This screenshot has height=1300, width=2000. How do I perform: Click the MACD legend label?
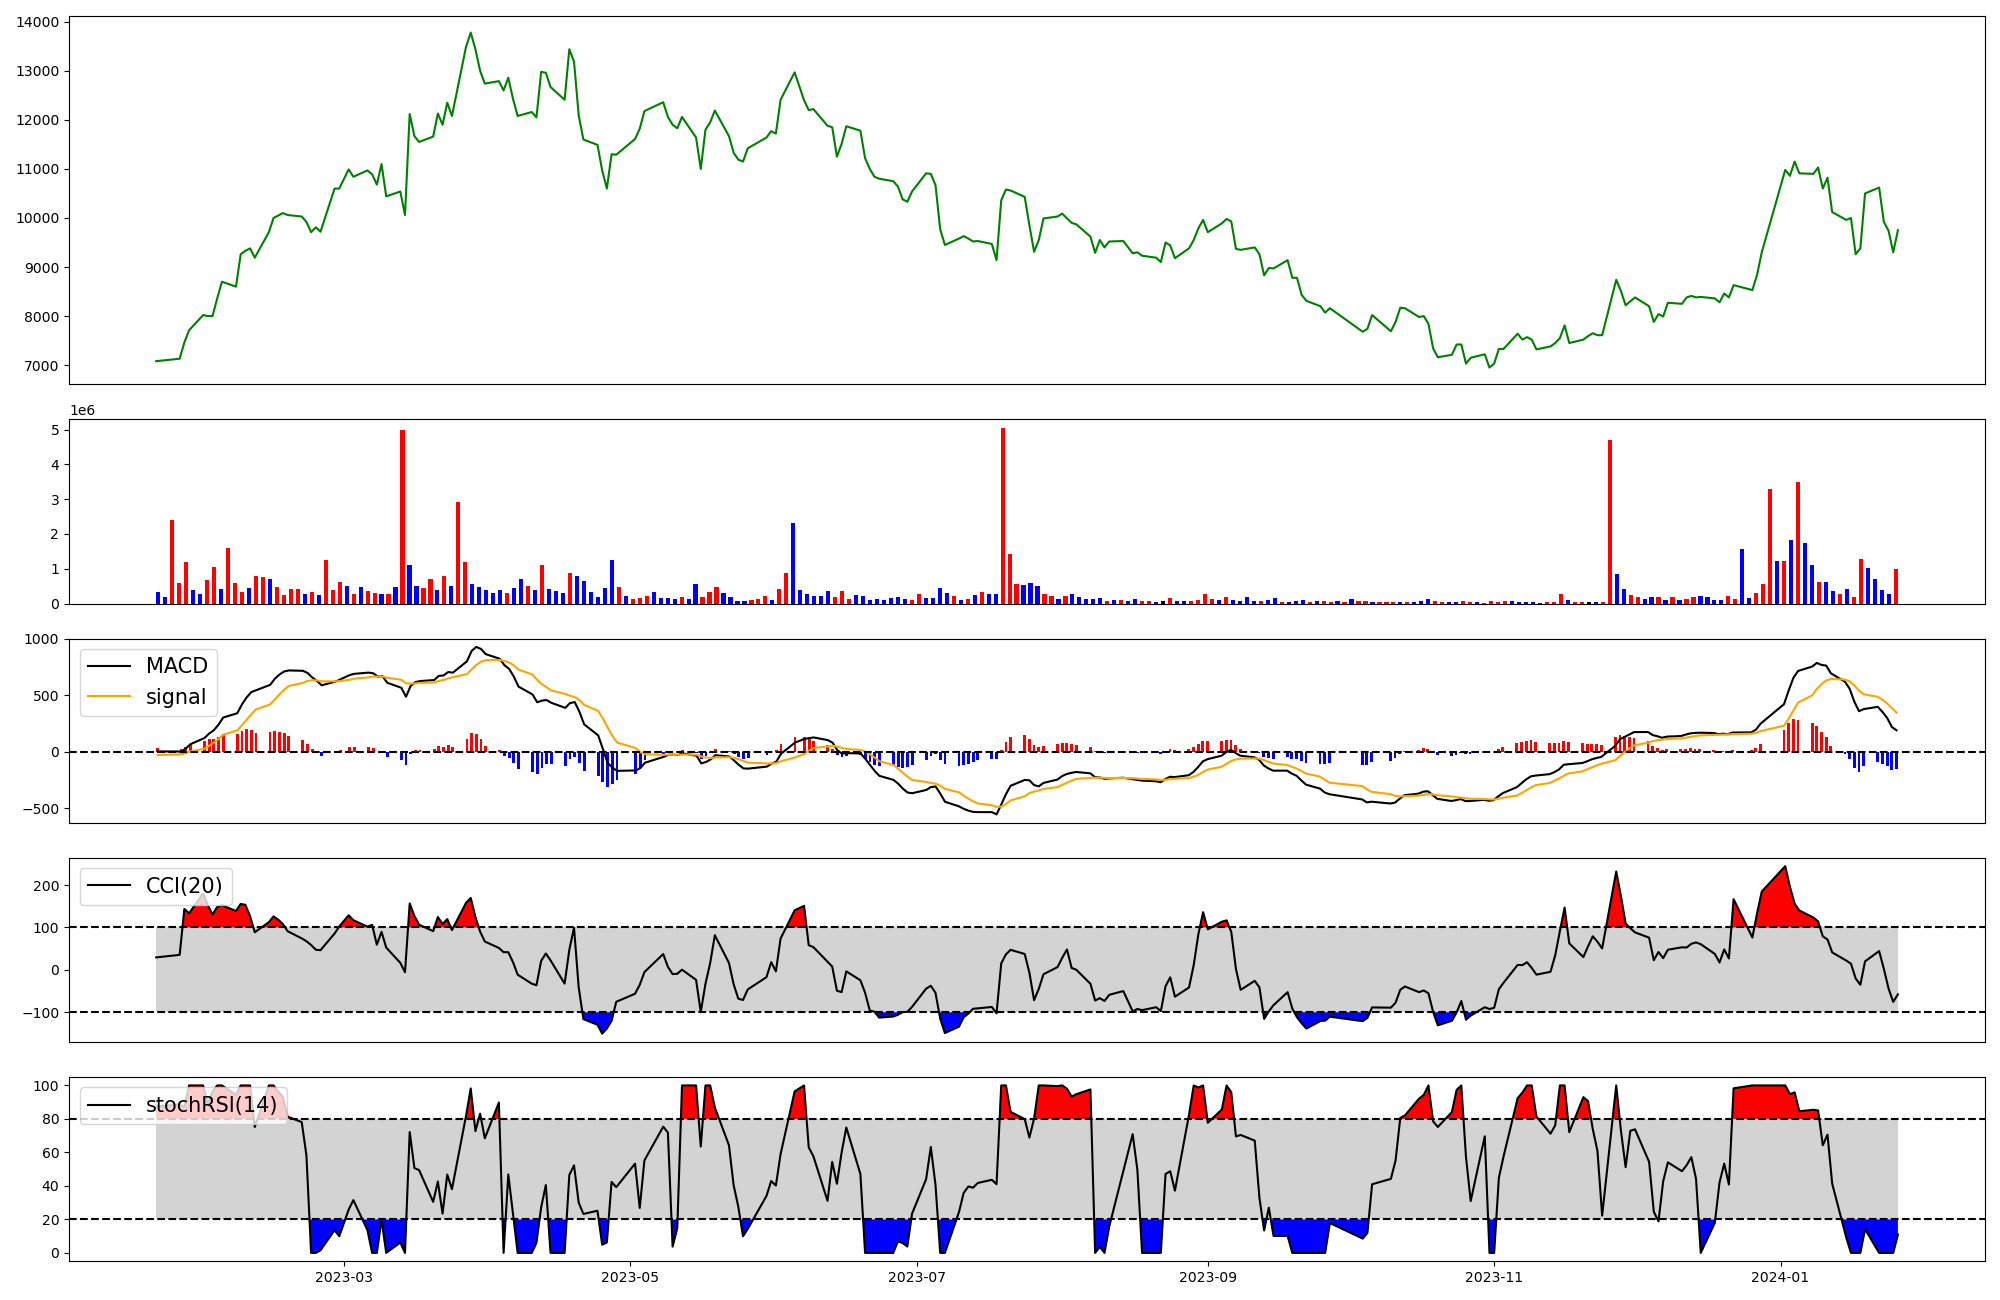(176, 666)
